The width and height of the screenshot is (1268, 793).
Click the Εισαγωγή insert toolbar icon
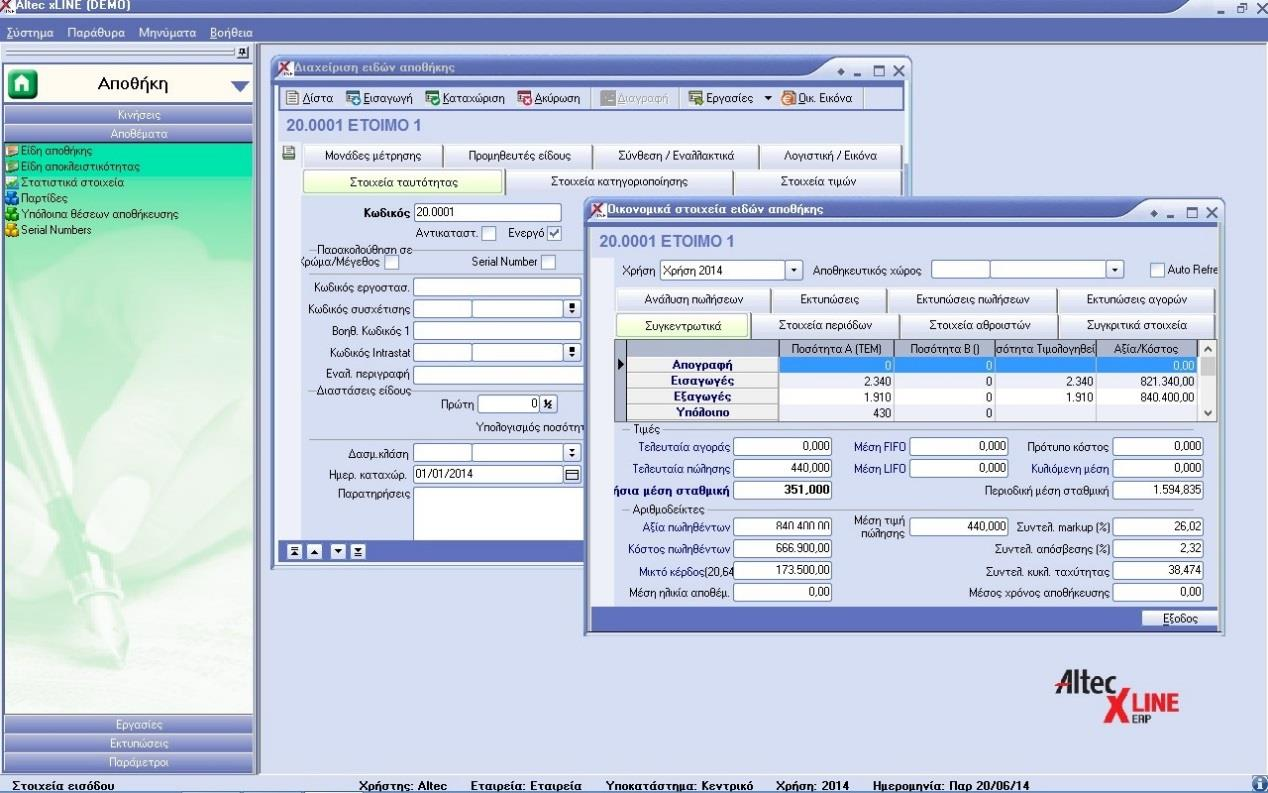(379, 99)
